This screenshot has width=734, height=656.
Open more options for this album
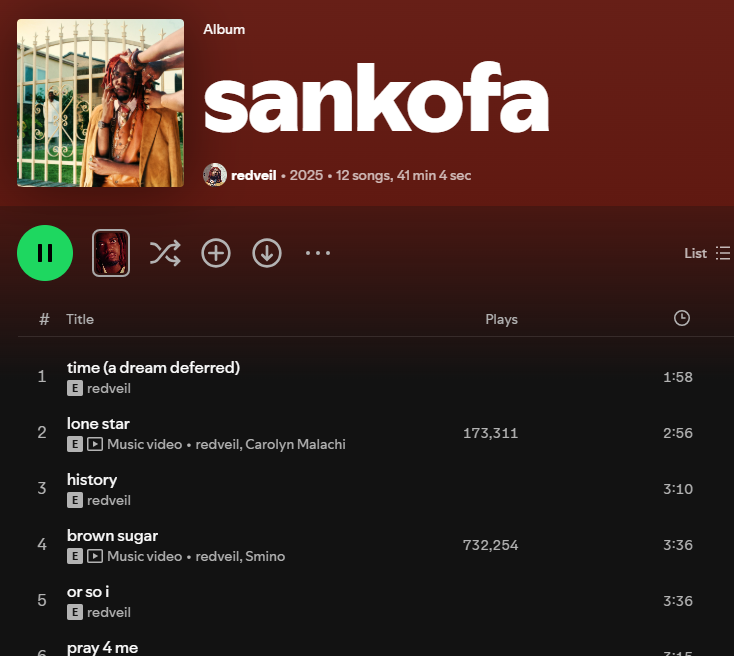(318, 253)
